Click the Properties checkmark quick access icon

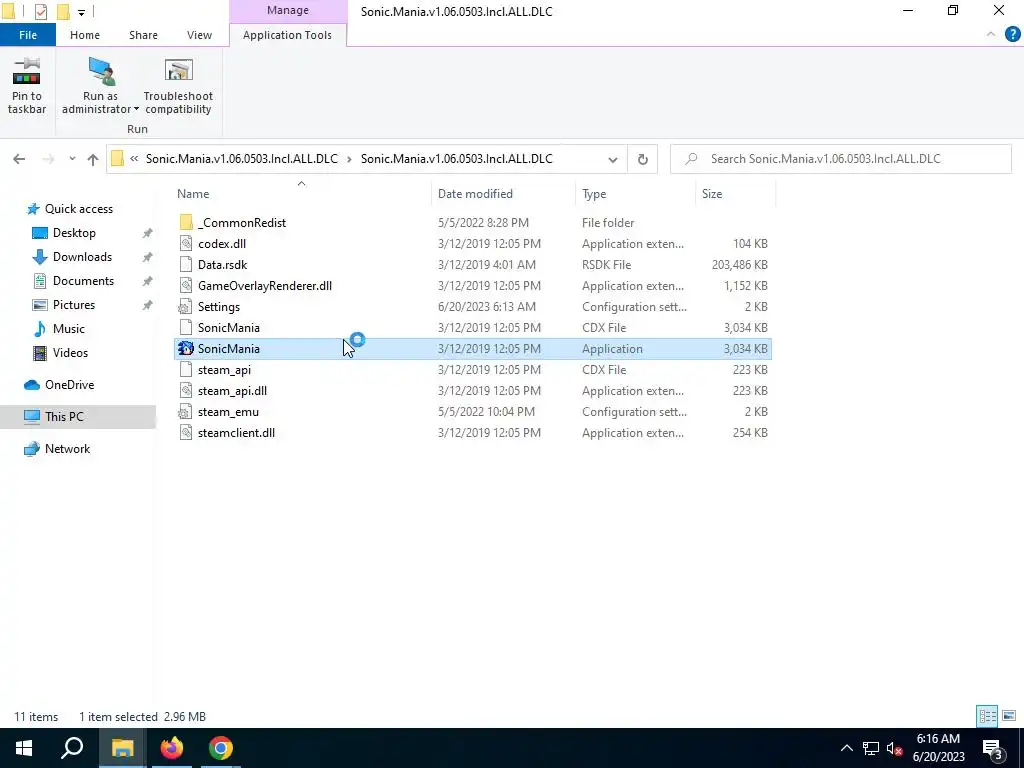[40, 11]
